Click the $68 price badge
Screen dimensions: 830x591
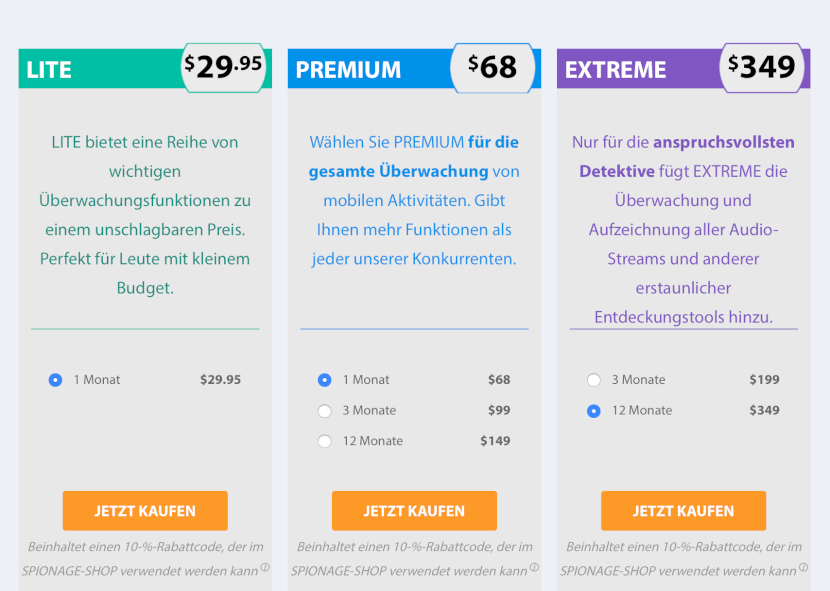pos(492,68)
